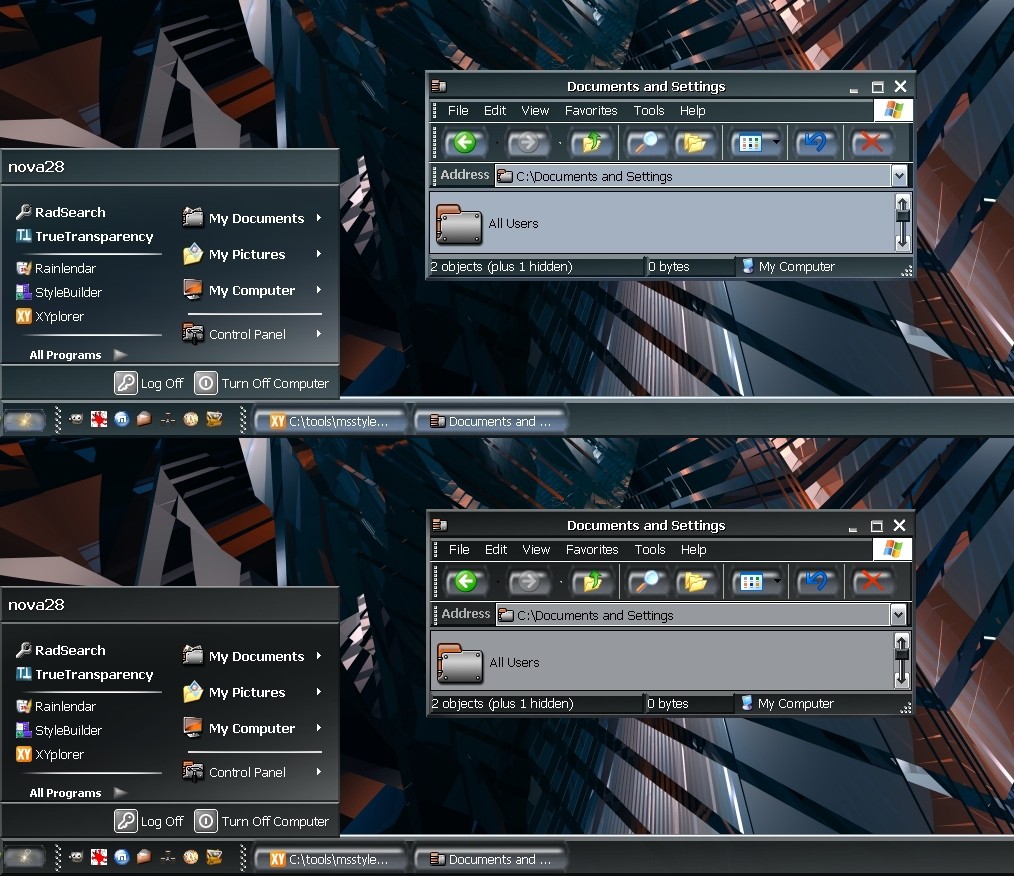Expand My Documents submenu arrow in the lower start menu

[319, 656]
